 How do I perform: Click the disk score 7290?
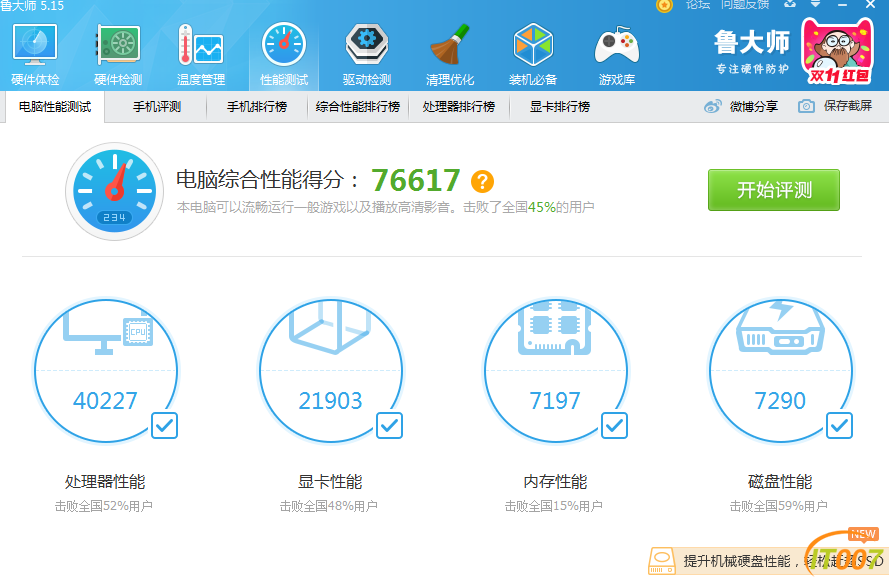pos(780,401)
